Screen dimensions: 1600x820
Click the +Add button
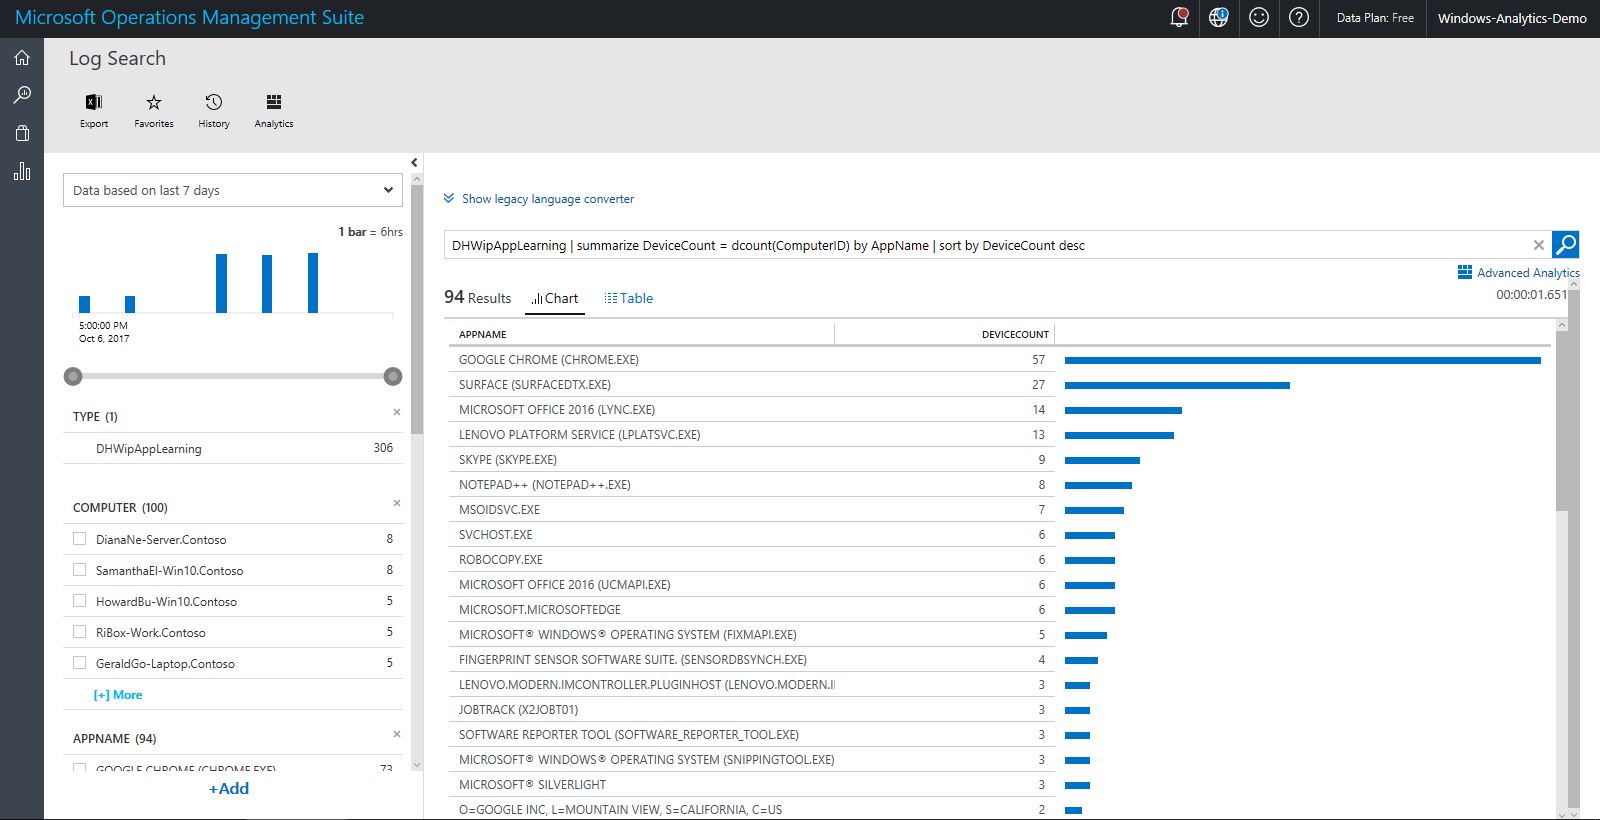click(x=229, y=788)
